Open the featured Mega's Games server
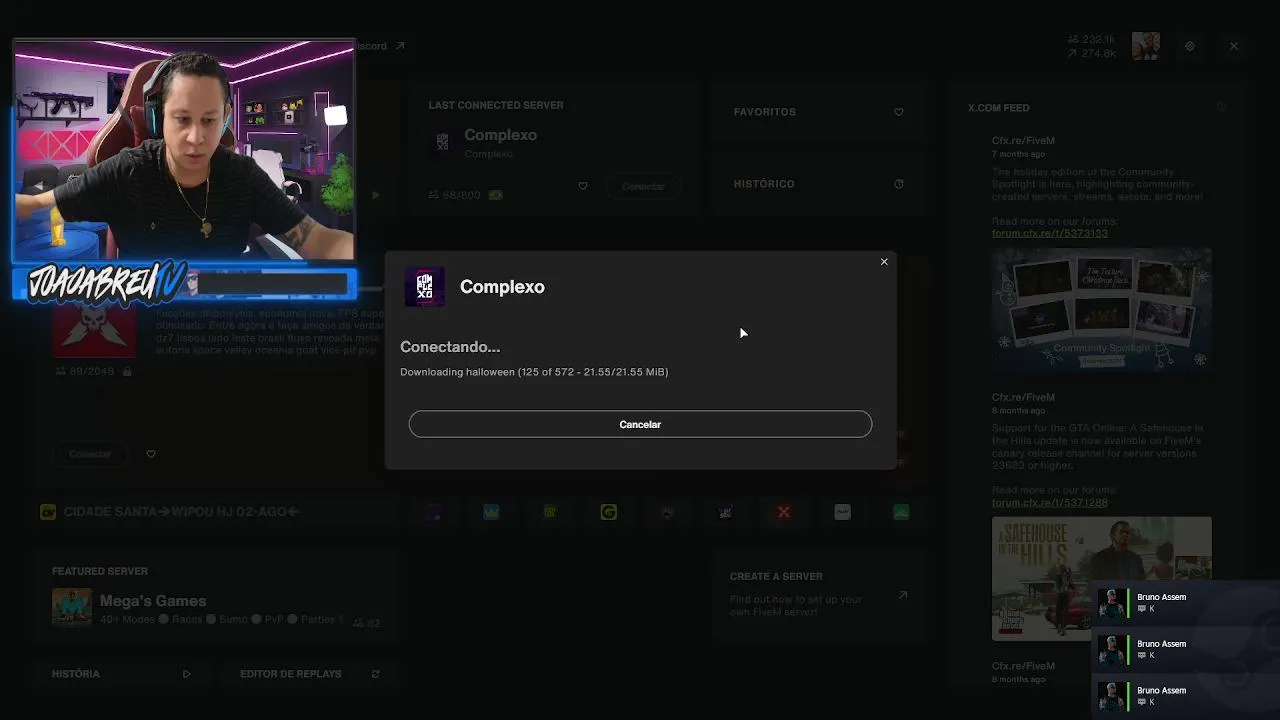 pyautogui.click(x=216, y=598)
